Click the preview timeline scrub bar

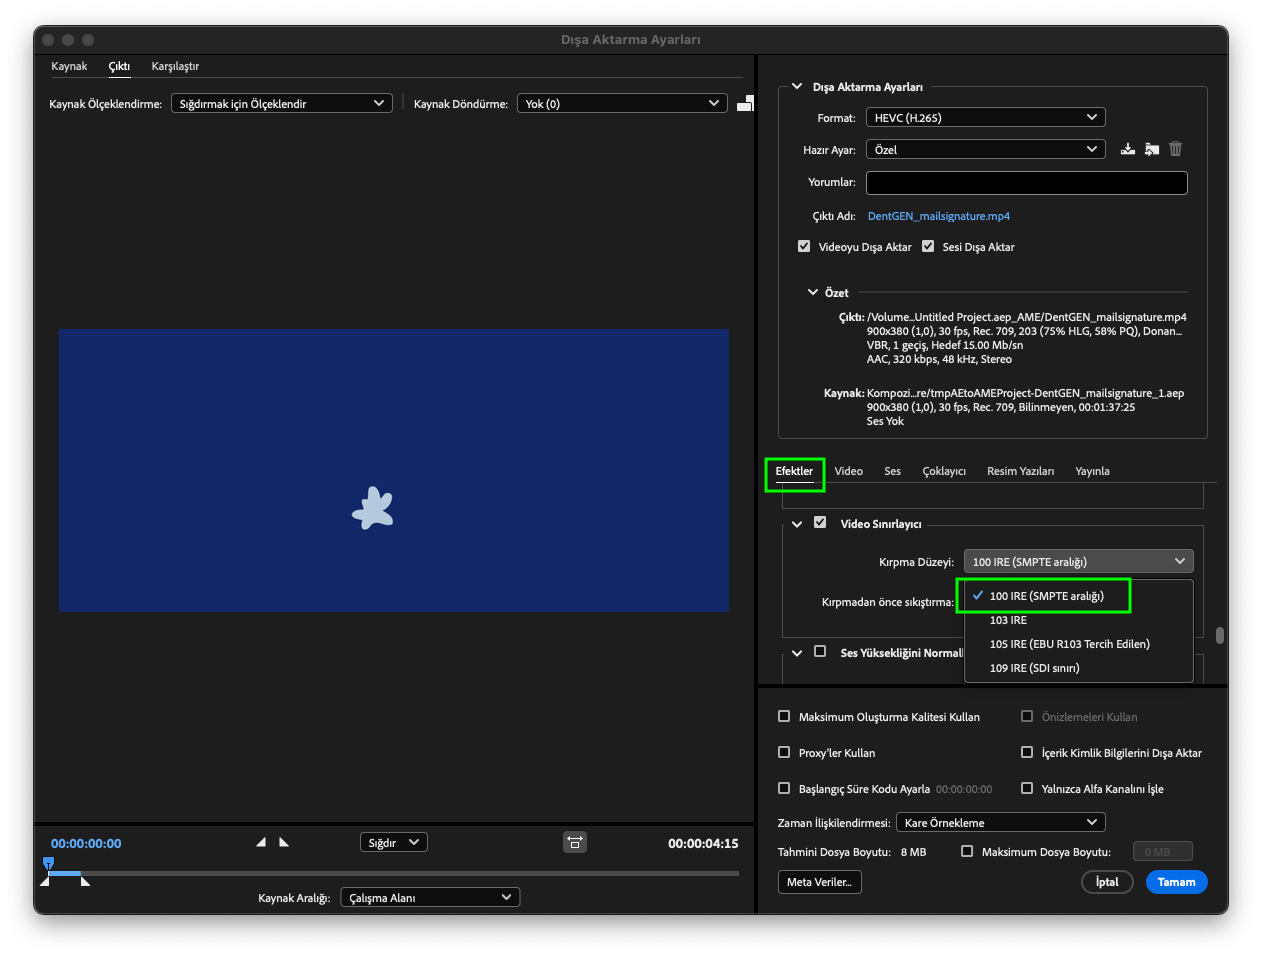(x=394, y=873)
